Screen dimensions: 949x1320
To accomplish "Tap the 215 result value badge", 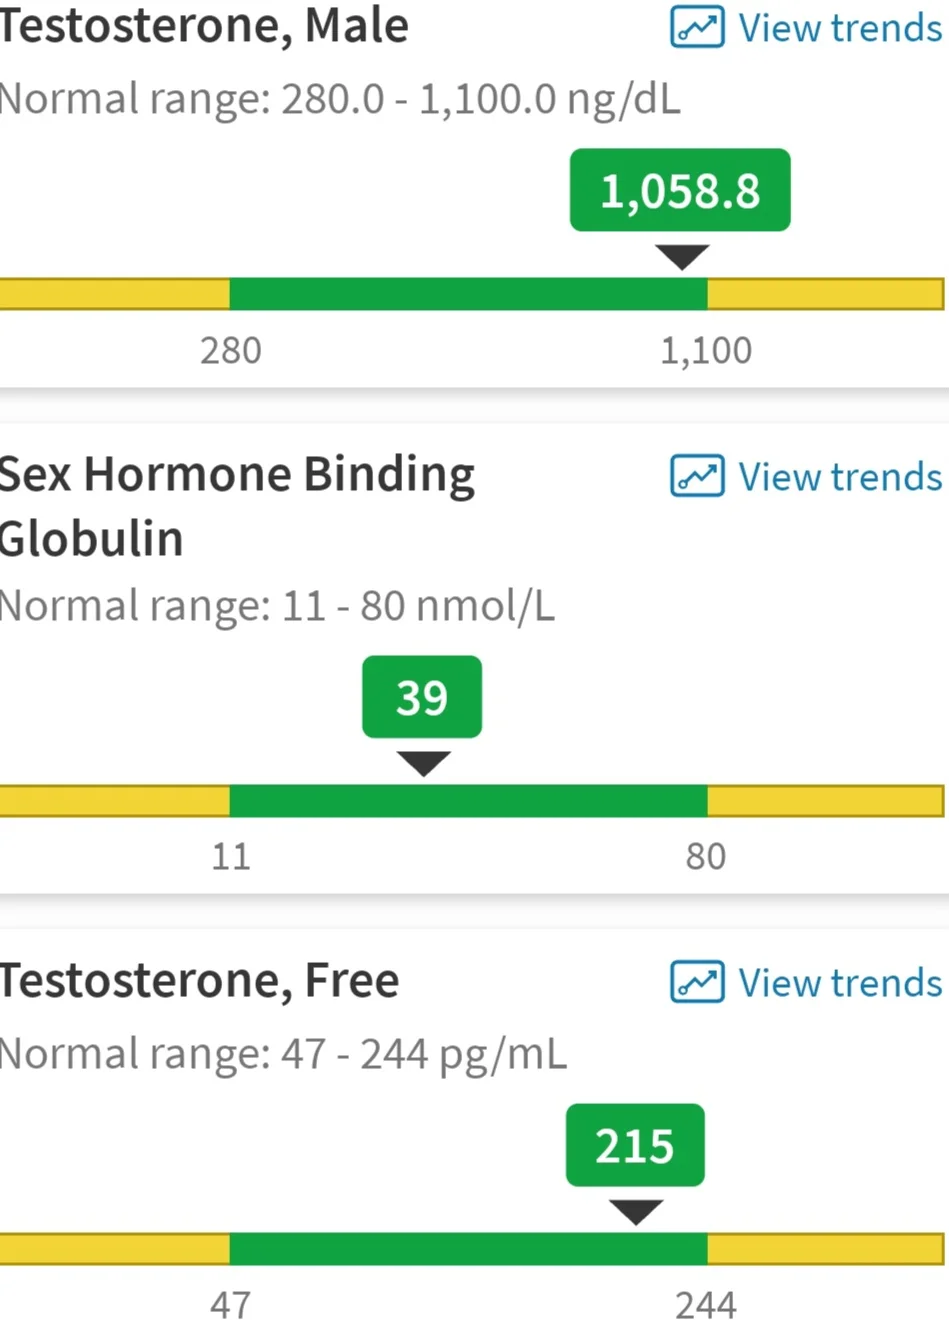I will pyautogui.click(x=635, y=1145).
